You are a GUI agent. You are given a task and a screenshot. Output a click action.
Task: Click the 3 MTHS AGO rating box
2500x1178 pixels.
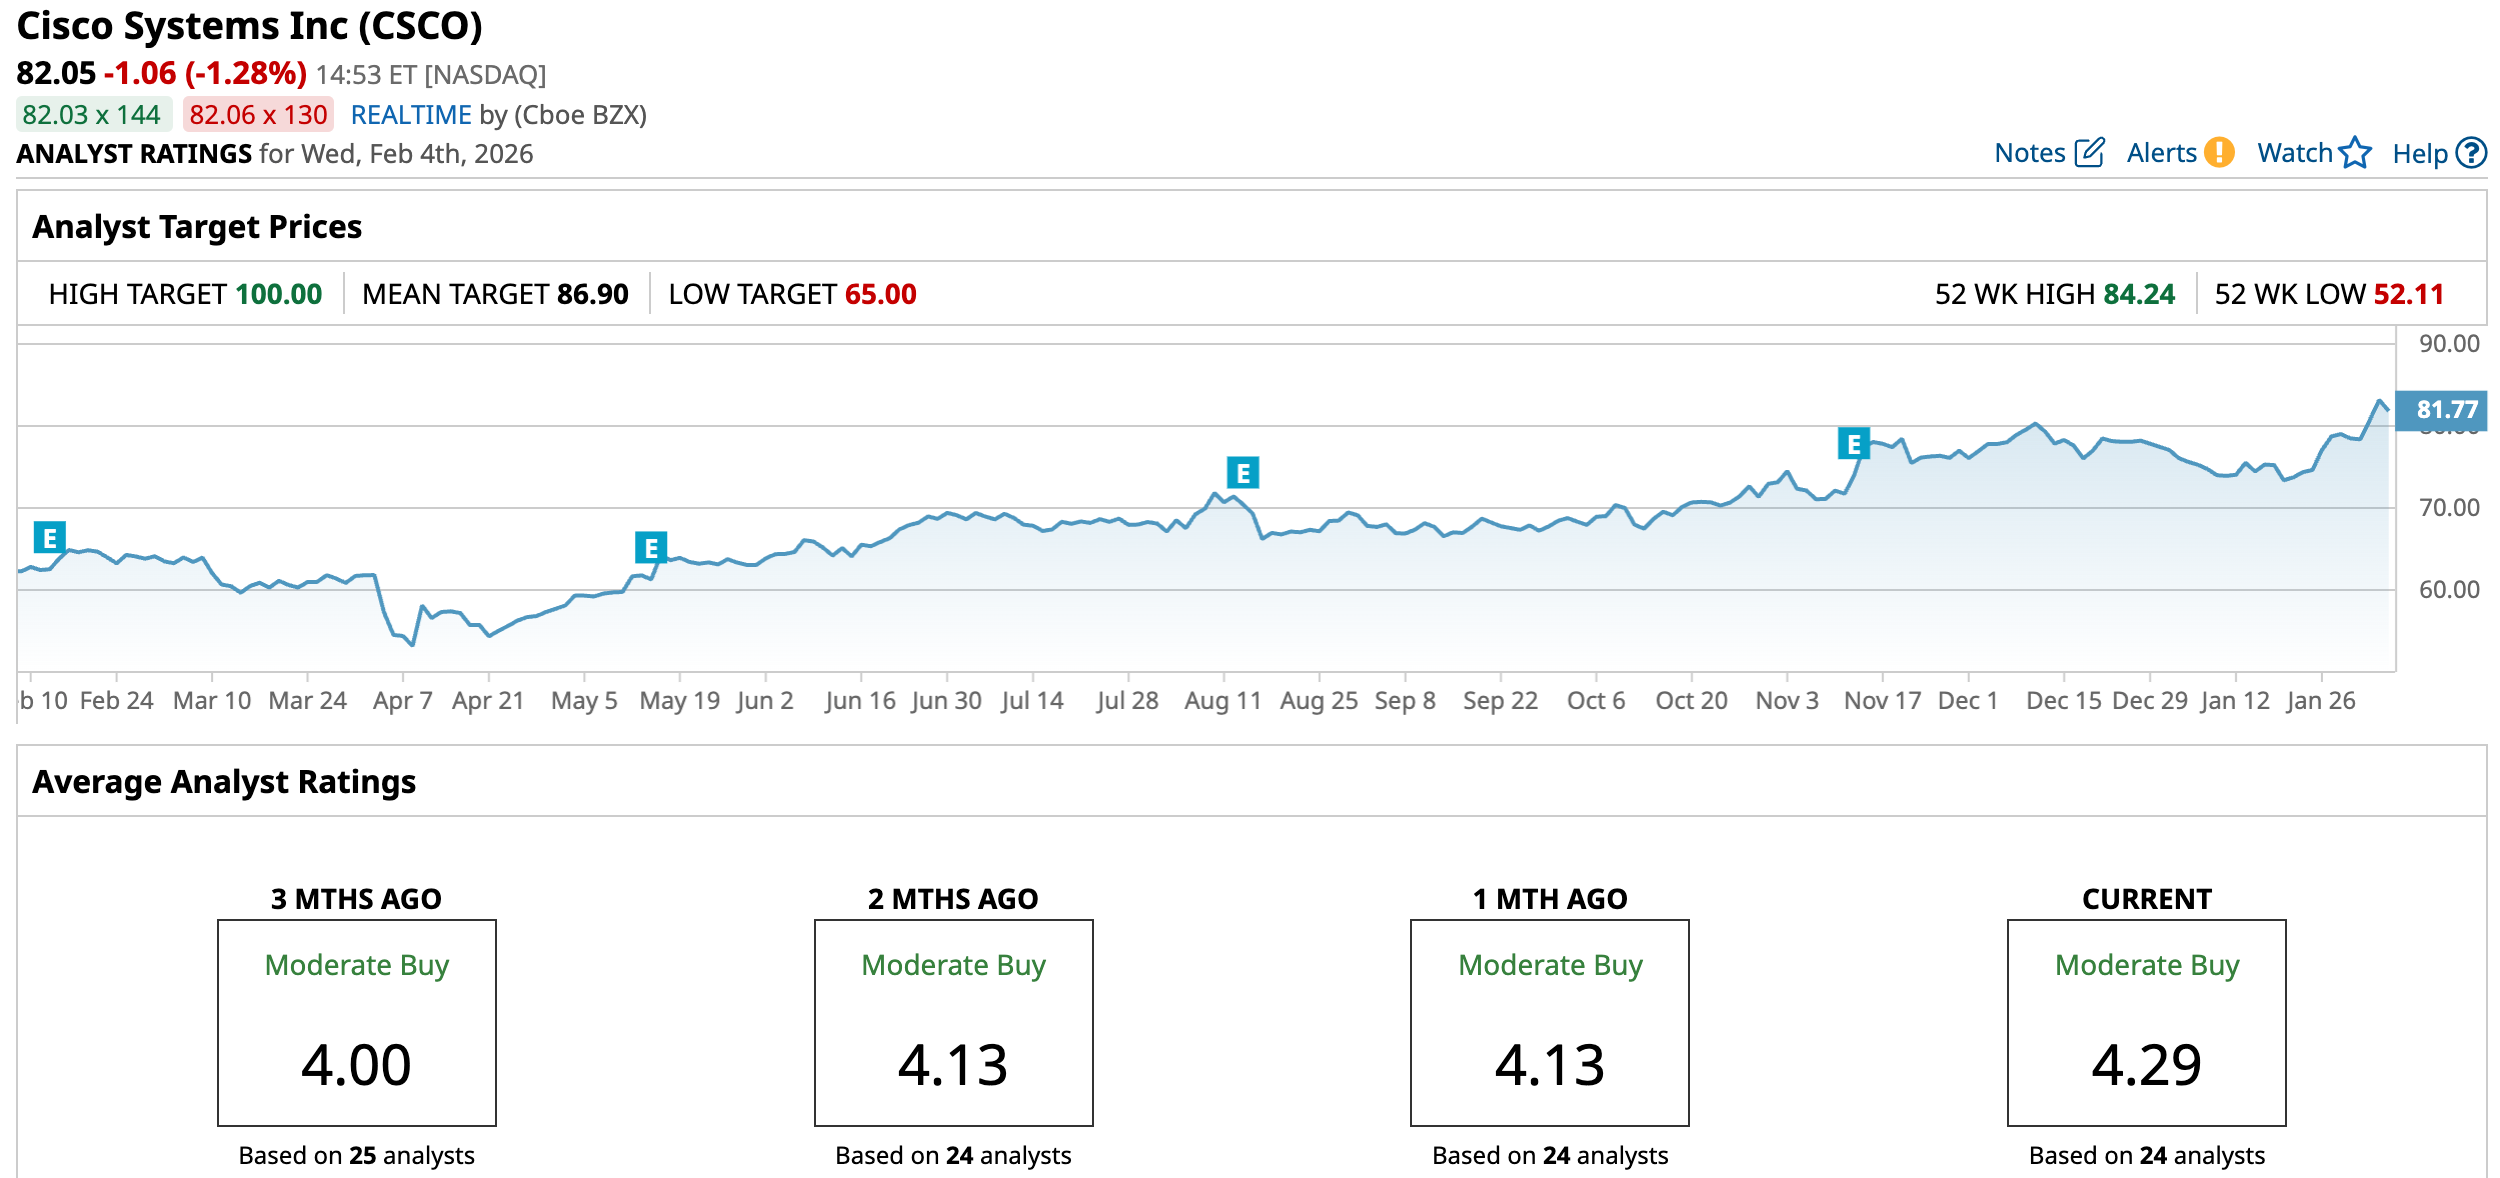tap(357, 1022)
